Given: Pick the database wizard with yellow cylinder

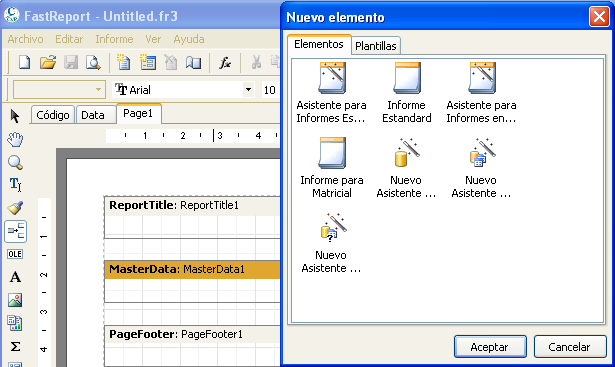Looking at the screenshot, I should [407, 153].
